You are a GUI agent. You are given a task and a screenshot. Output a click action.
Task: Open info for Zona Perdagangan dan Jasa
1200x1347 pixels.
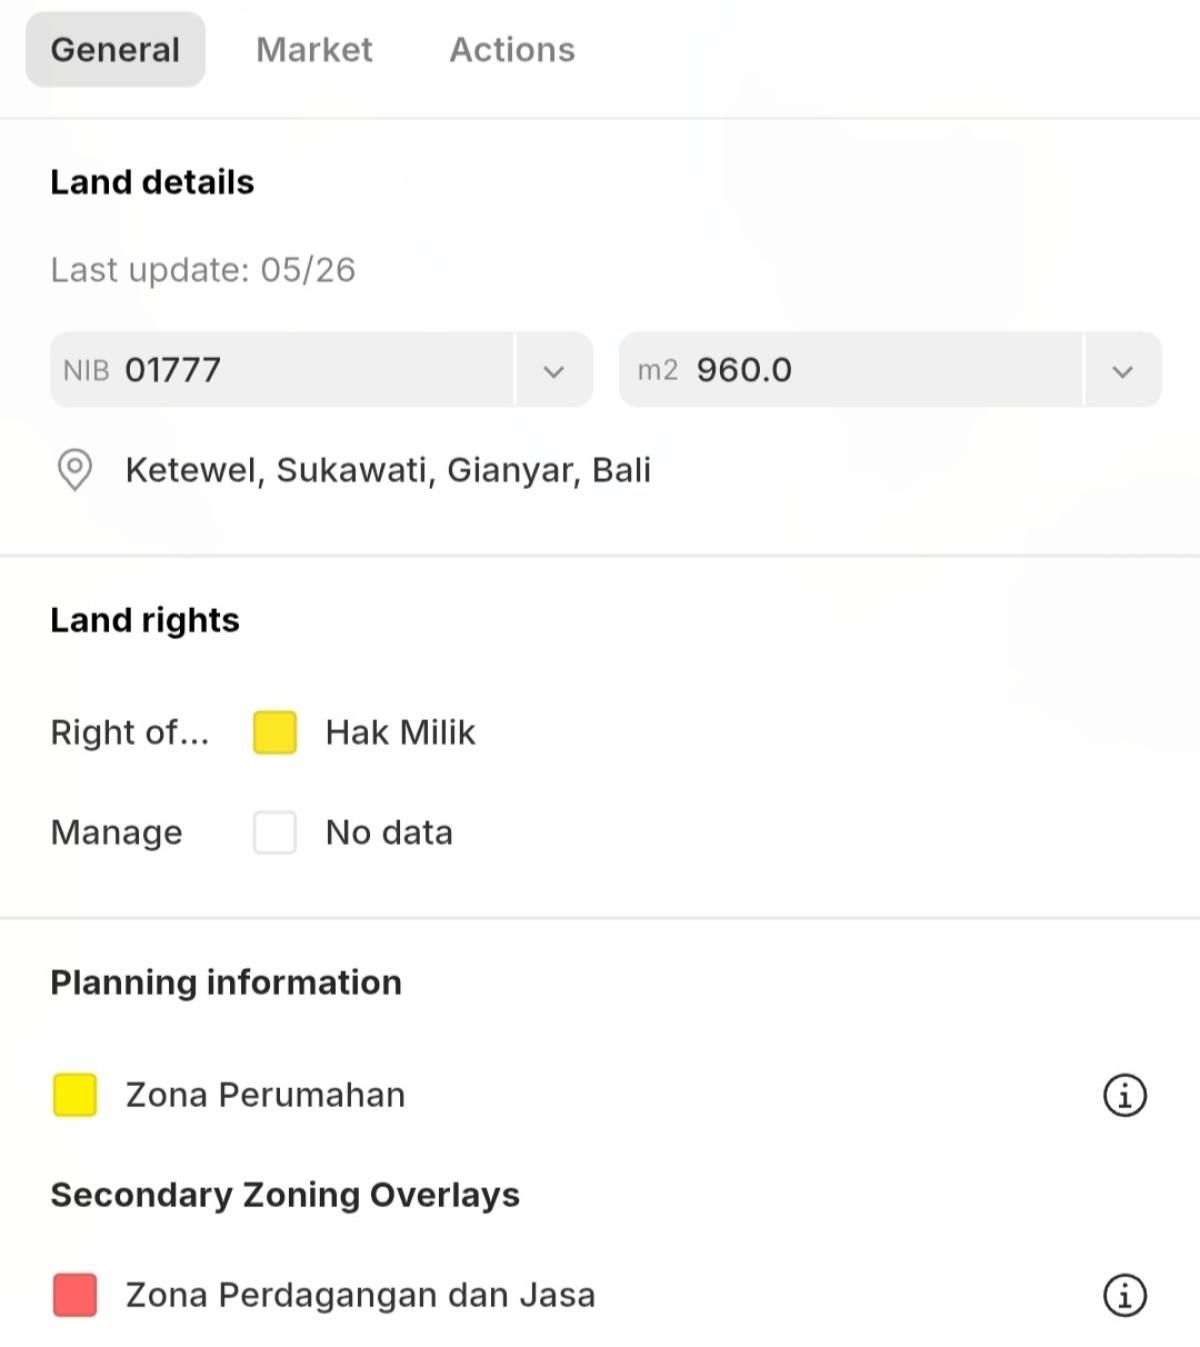[1125, 1295]
